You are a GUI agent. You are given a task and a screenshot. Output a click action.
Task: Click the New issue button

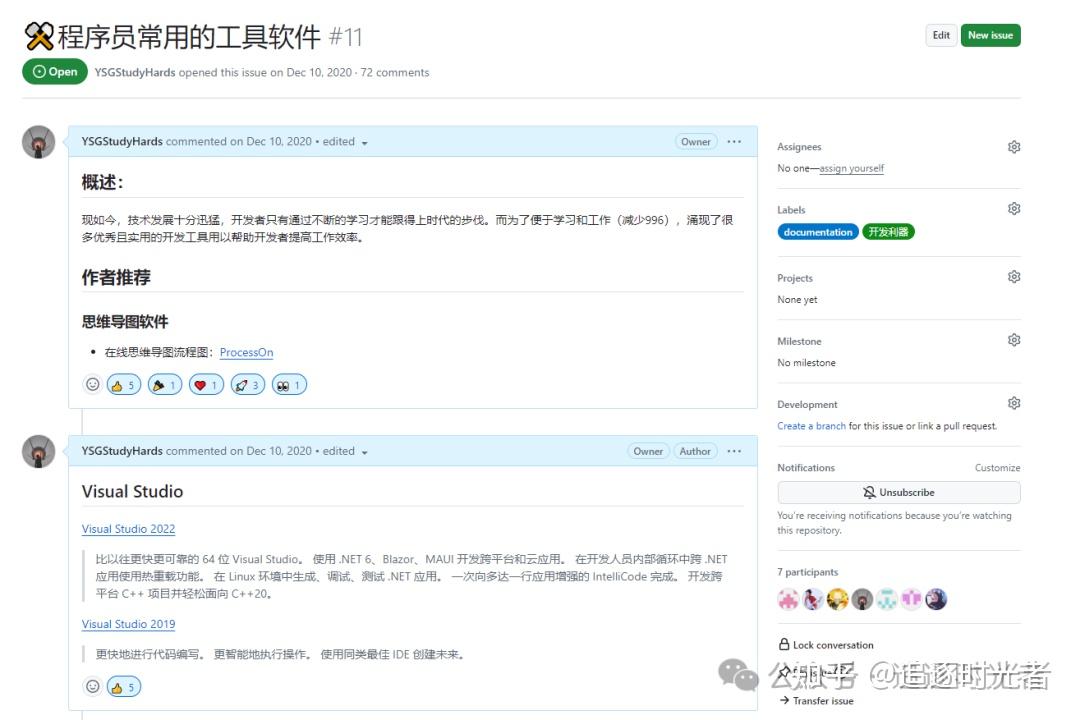(990, 34)
